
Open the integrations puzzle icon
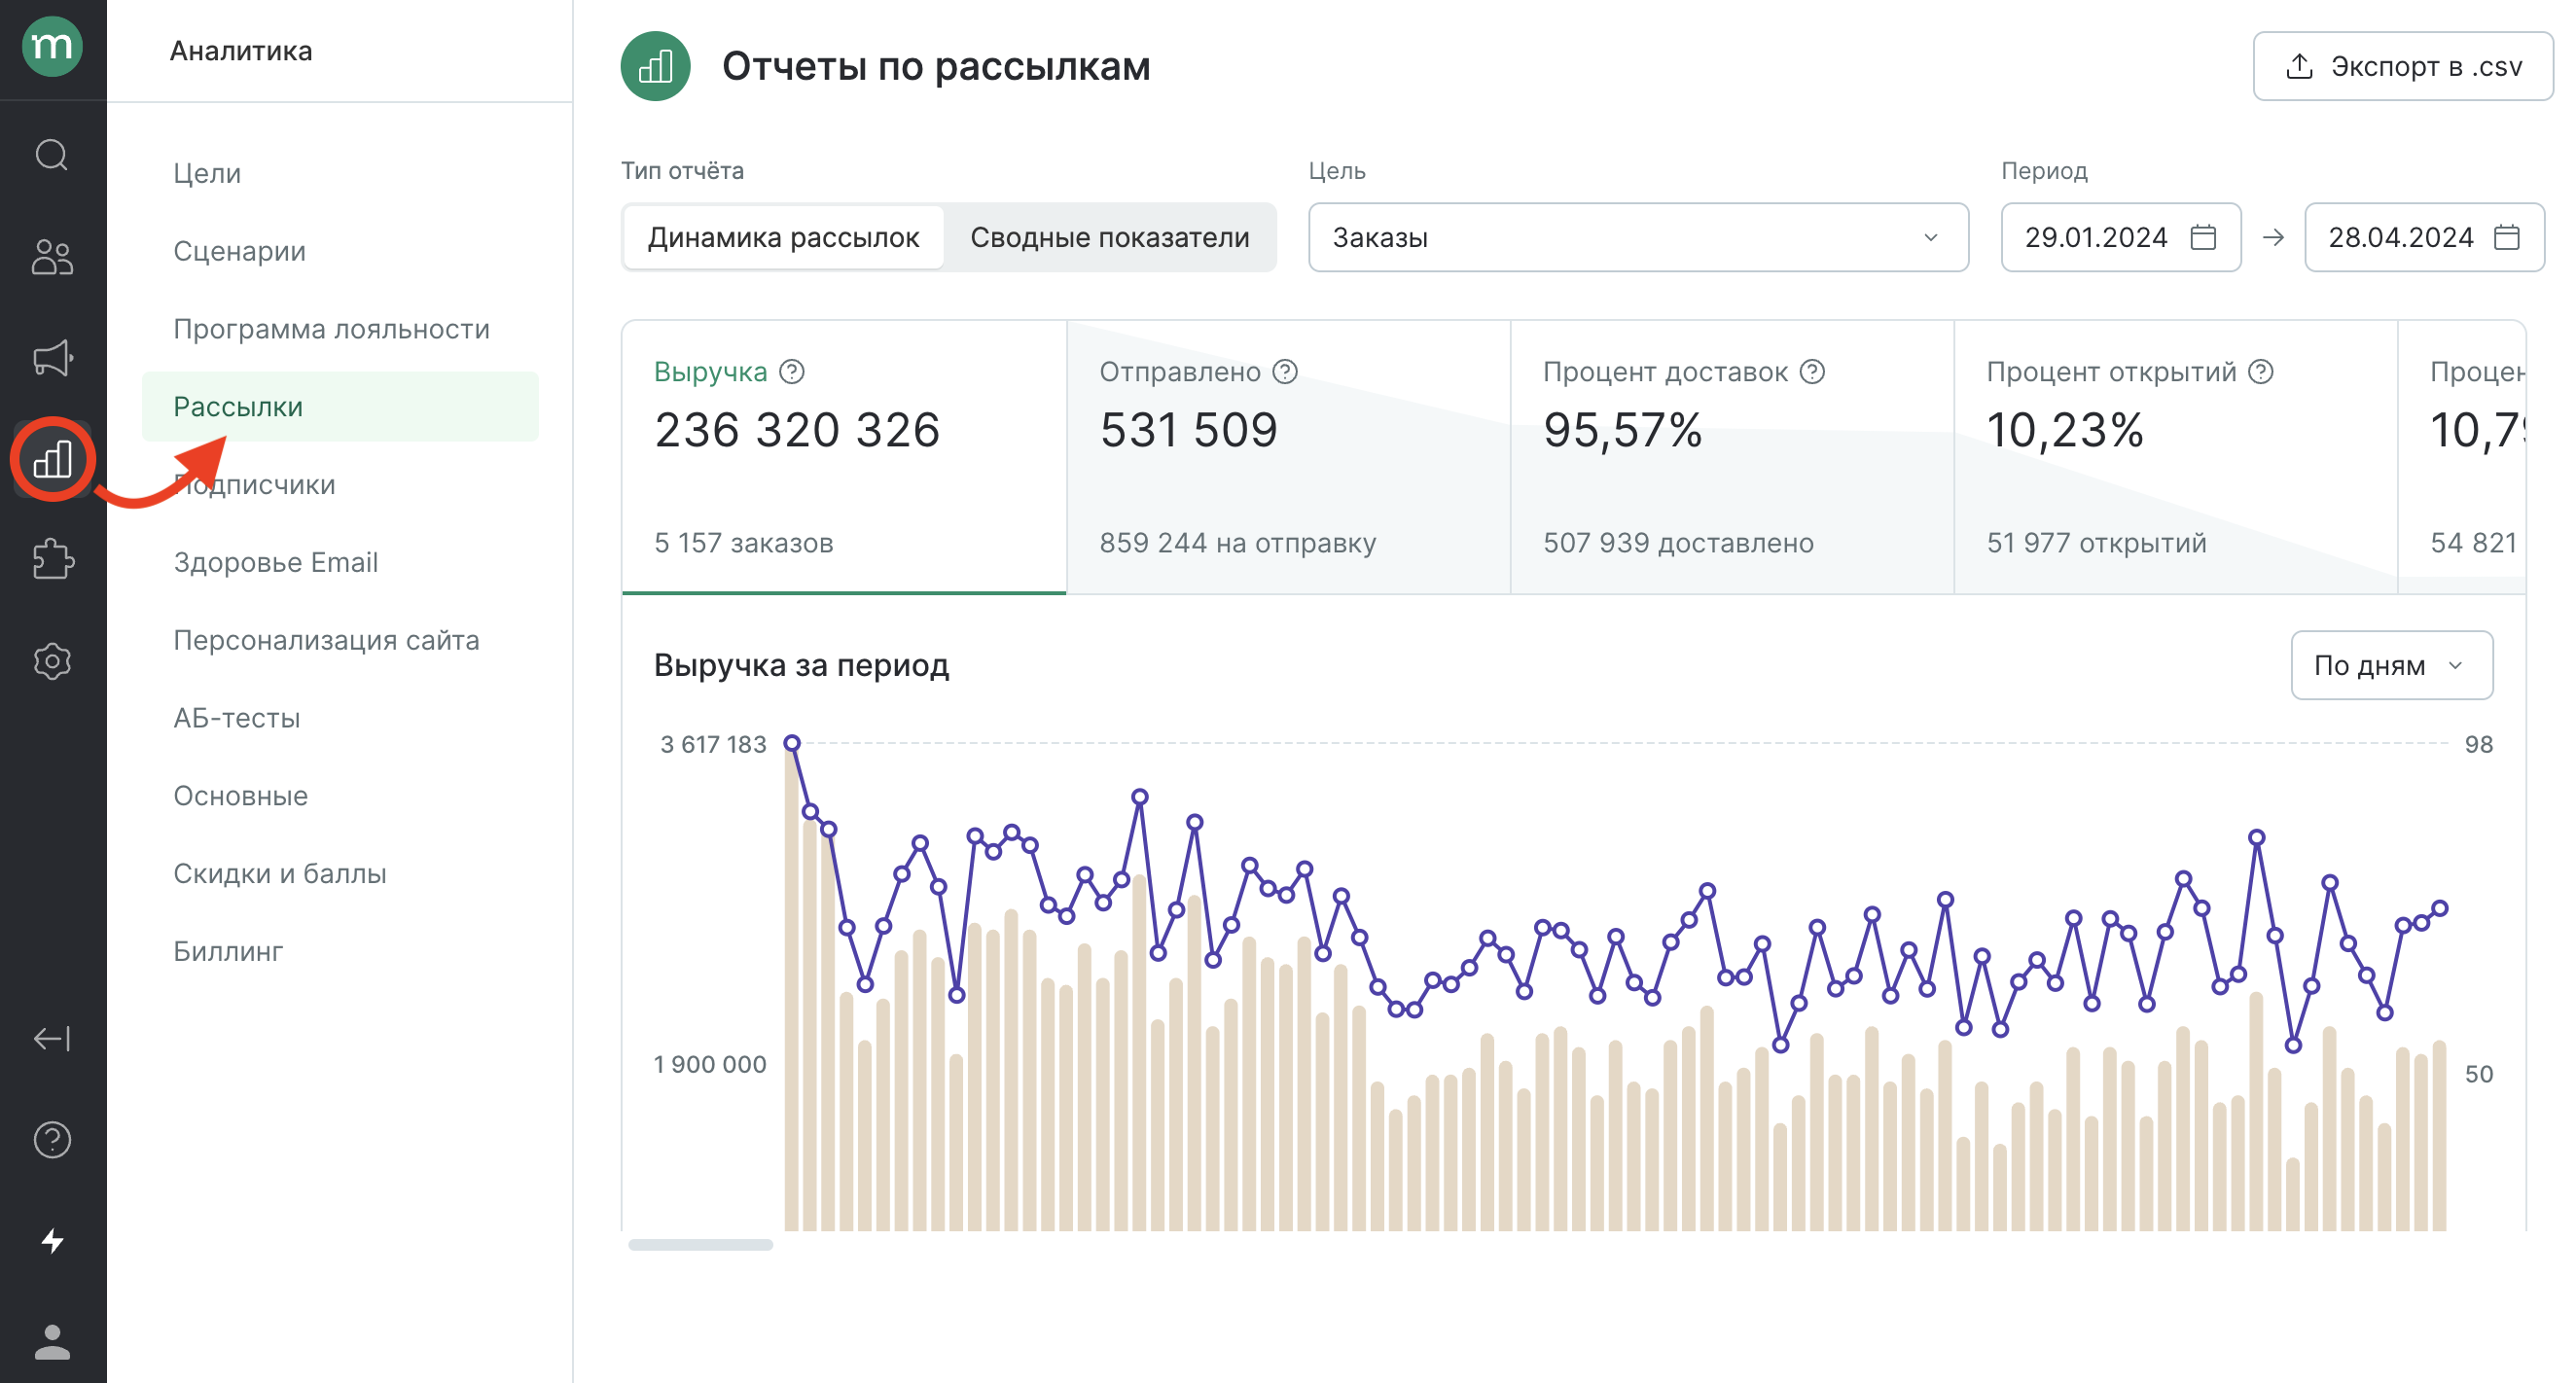point(52,560)
